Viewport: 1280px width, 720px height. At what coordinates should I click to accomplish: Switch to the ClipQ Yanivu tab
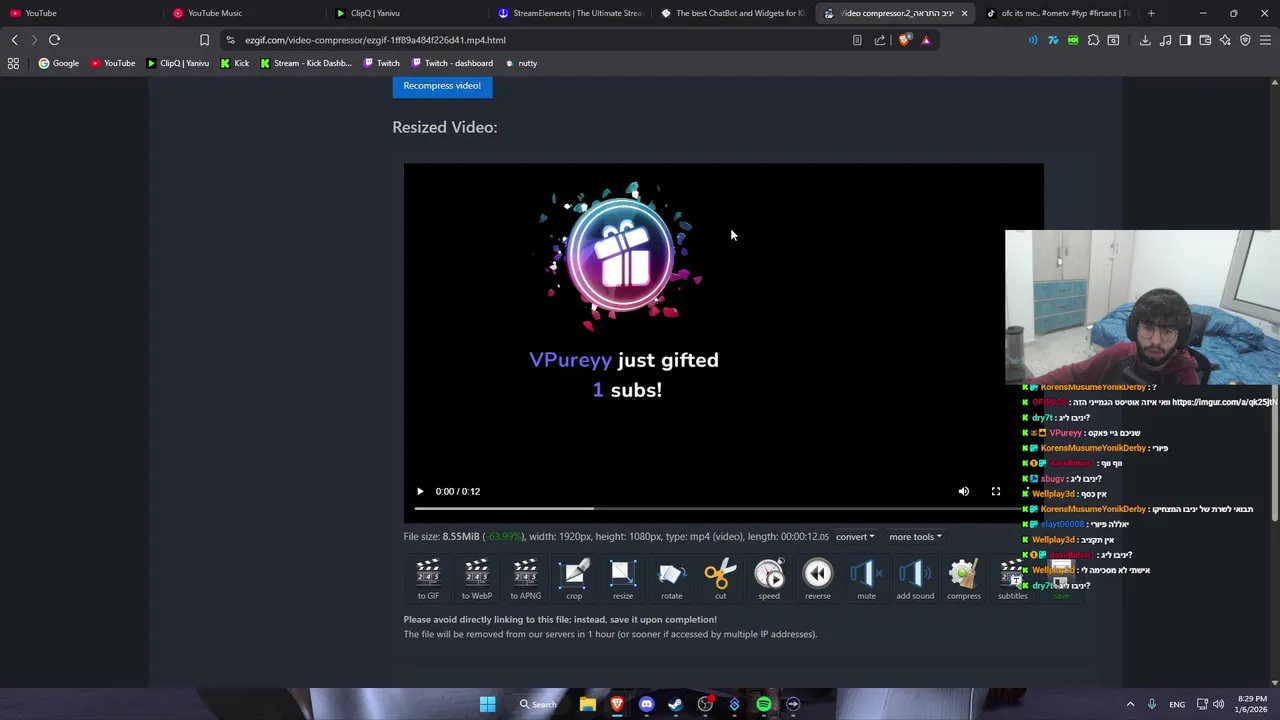click(x=408, y=13)
